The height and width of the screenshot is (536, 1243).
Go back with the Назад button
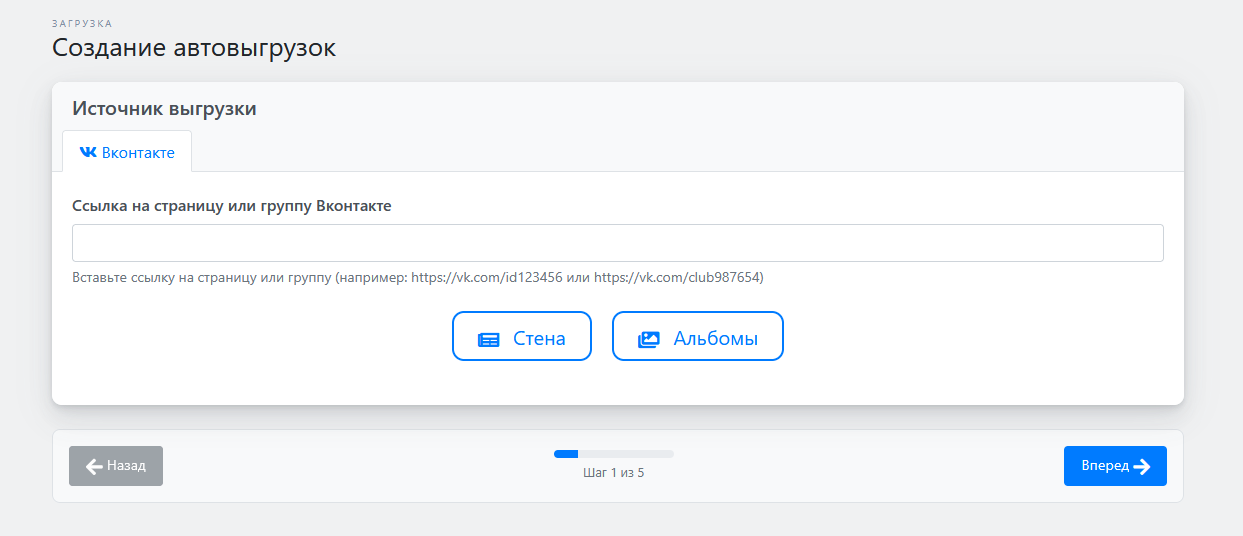(x=116, y=466)
